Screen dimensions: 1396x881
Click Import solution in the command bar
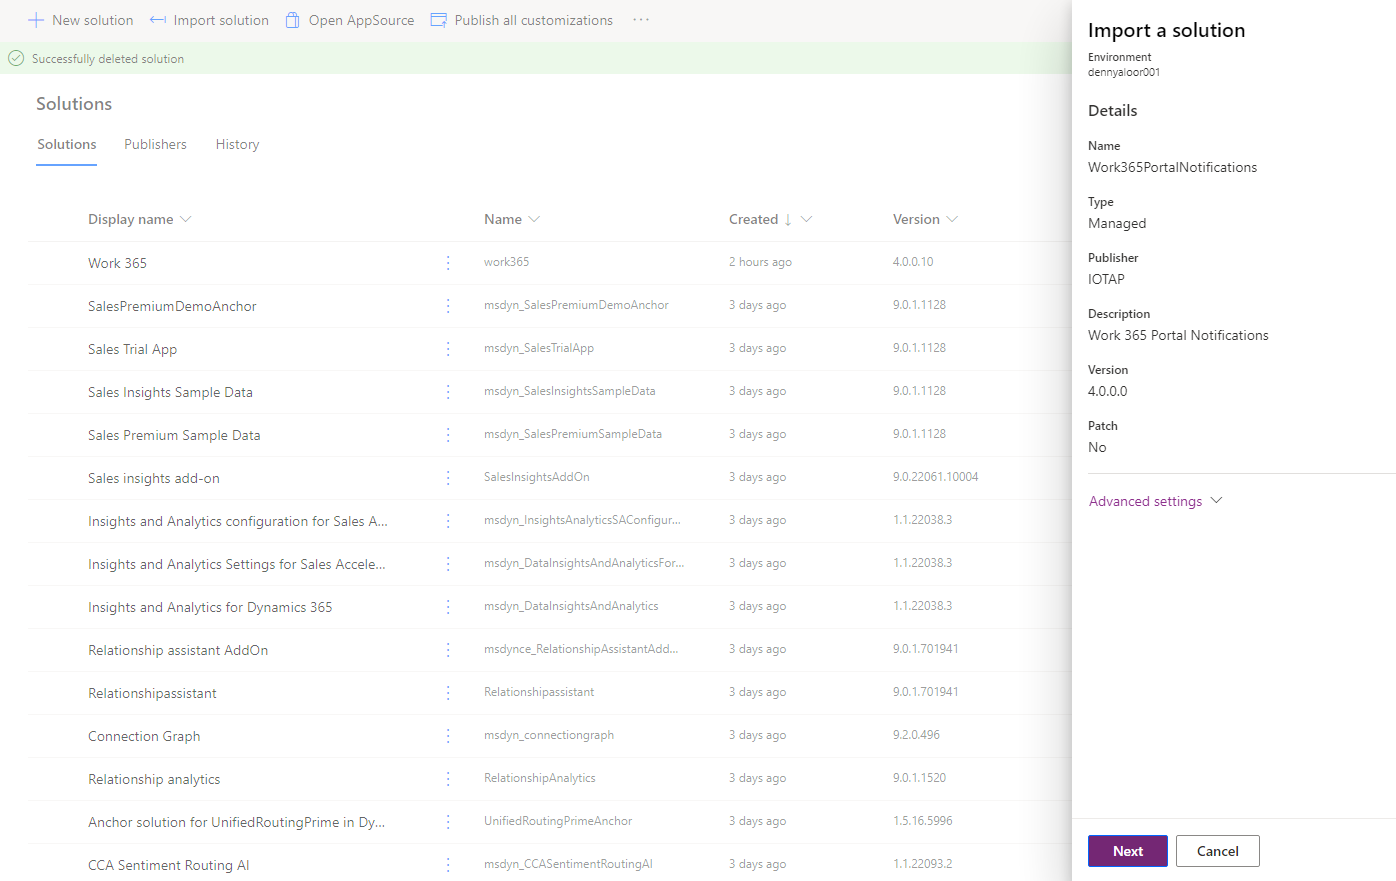pos(209,20)
